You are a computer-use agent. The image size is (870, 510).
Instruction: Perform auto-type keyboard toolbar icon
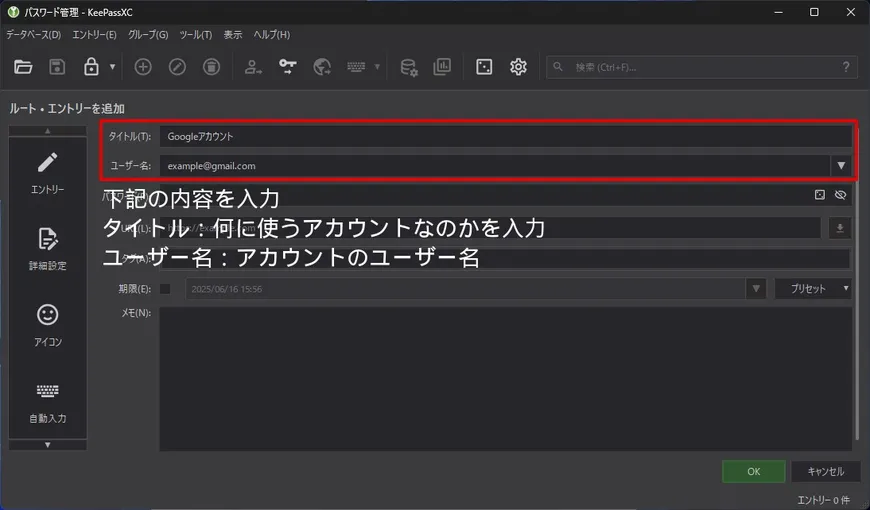[356, 67]
